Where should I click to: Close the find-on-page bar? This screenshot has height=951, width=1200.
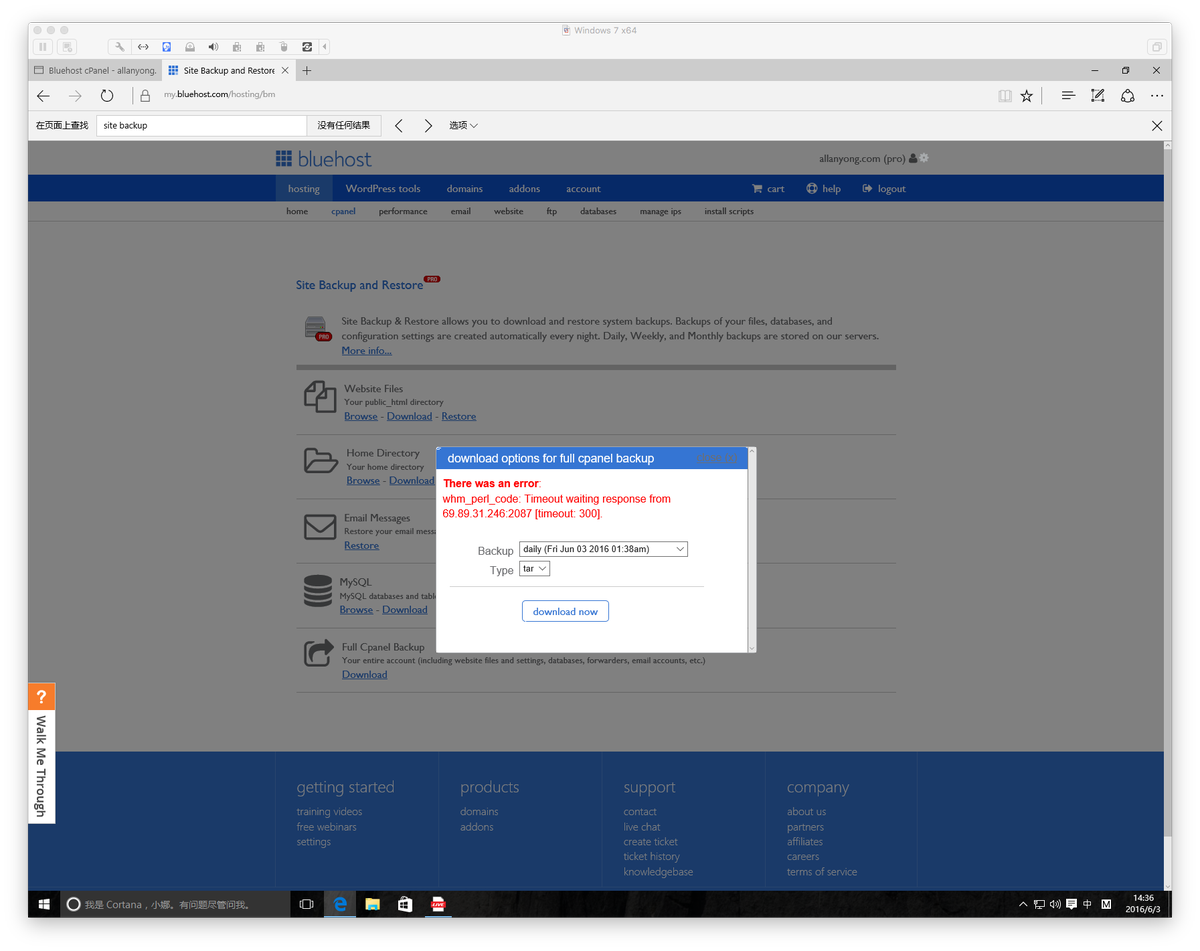[1157, 126]
